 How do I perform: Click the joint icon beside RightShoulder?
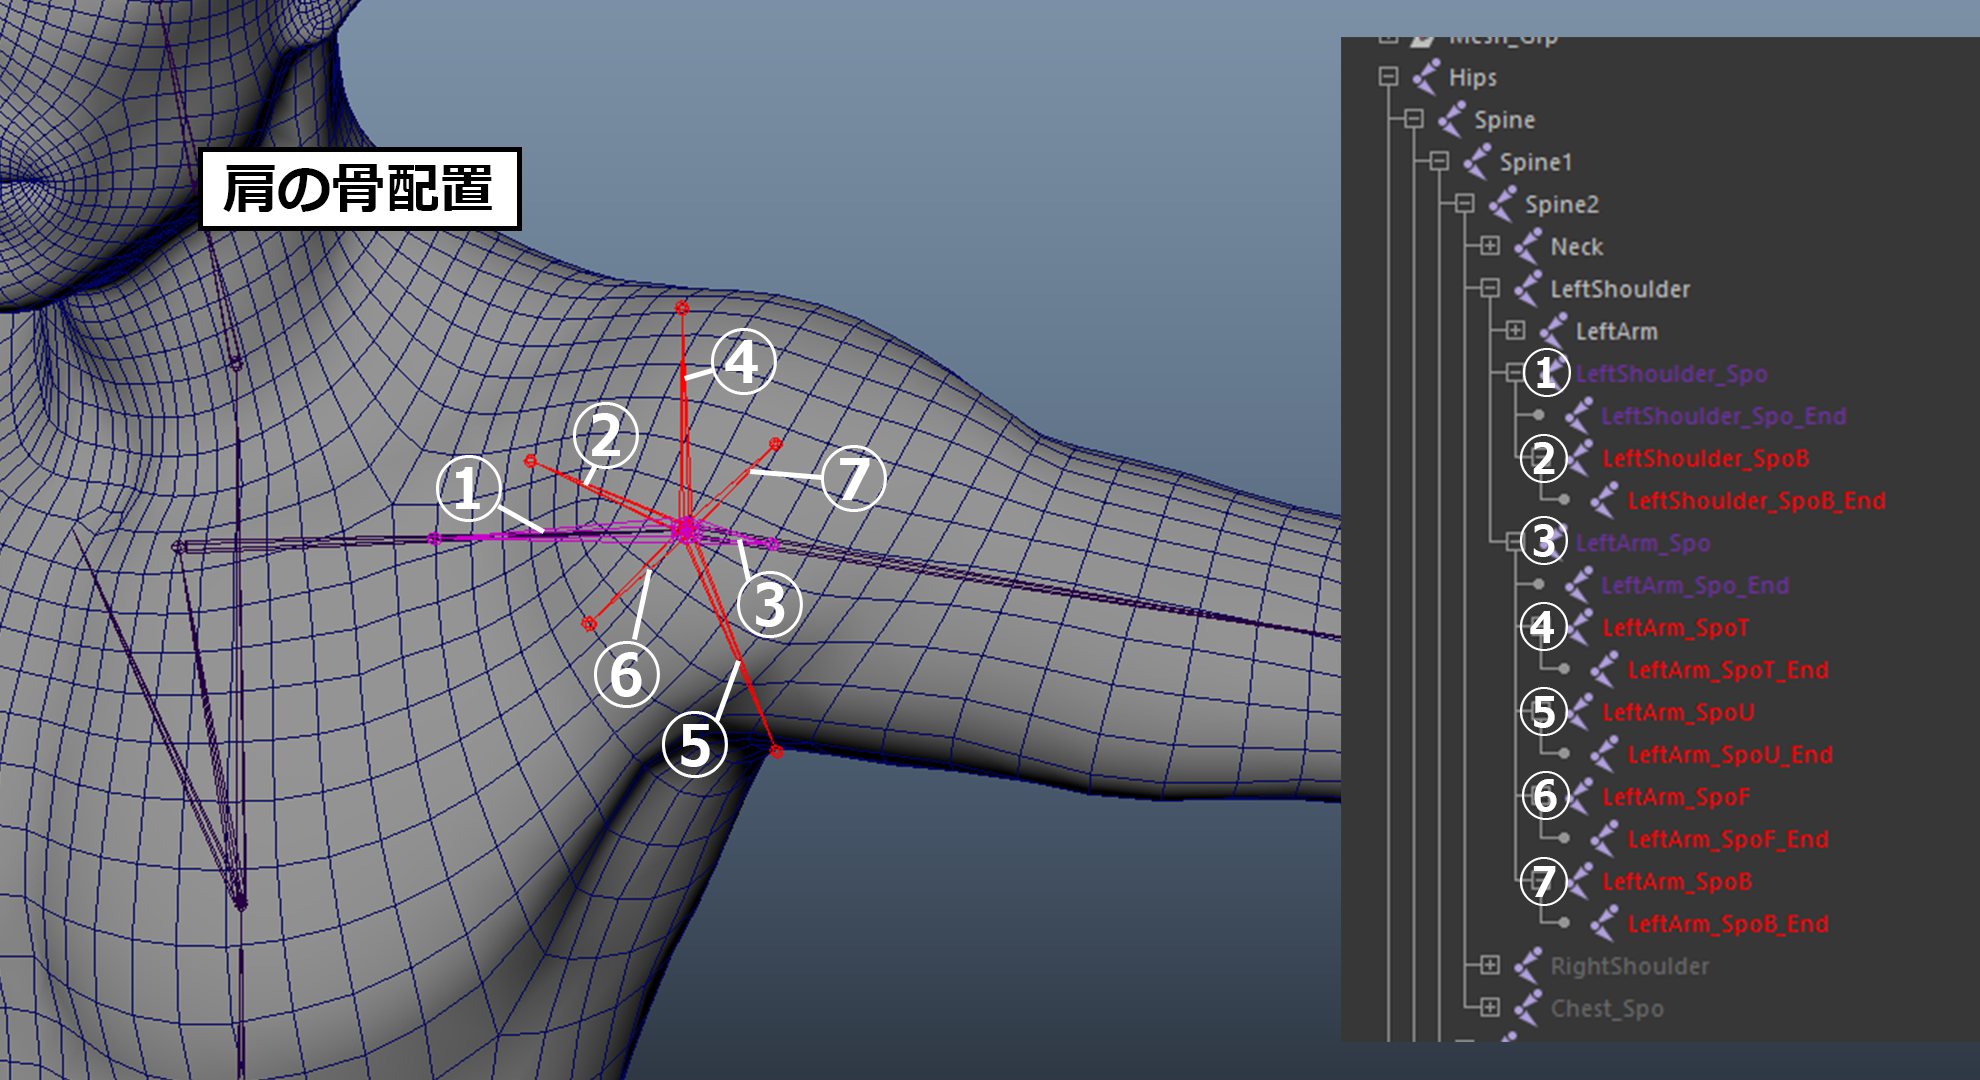pyautogui.click(x=1528, y=966)
